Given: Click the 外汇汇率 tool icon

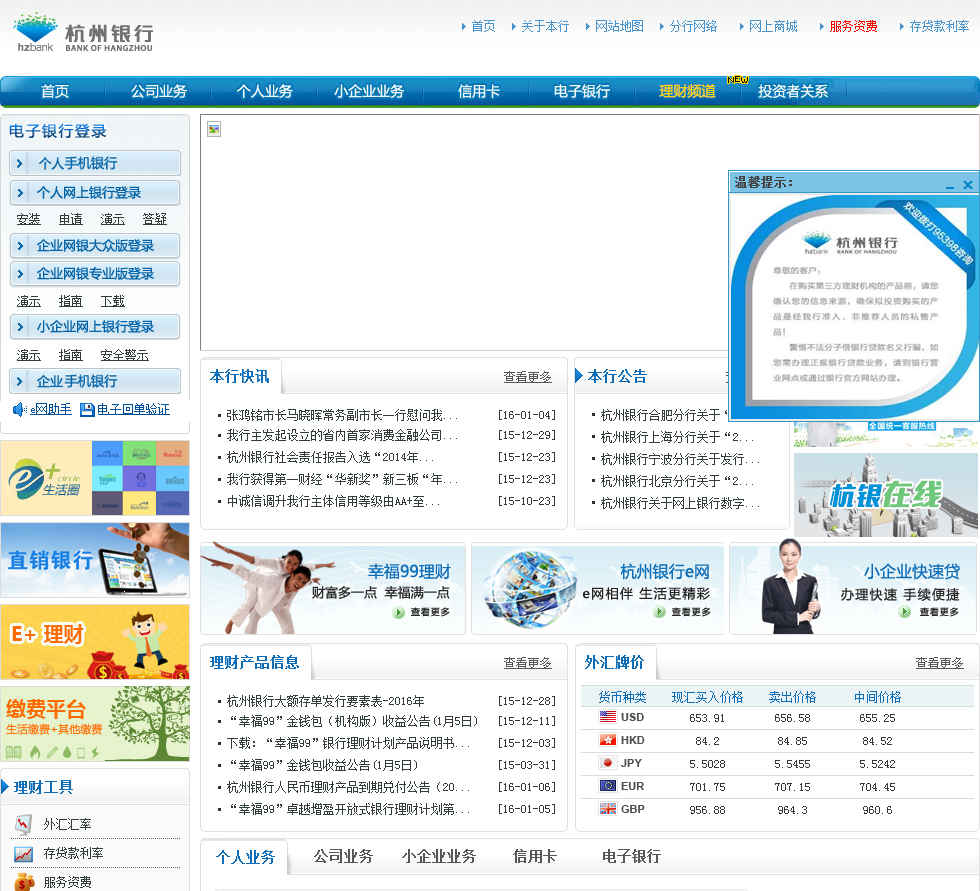Looking at the screenshot, I should tap(24, 824).
